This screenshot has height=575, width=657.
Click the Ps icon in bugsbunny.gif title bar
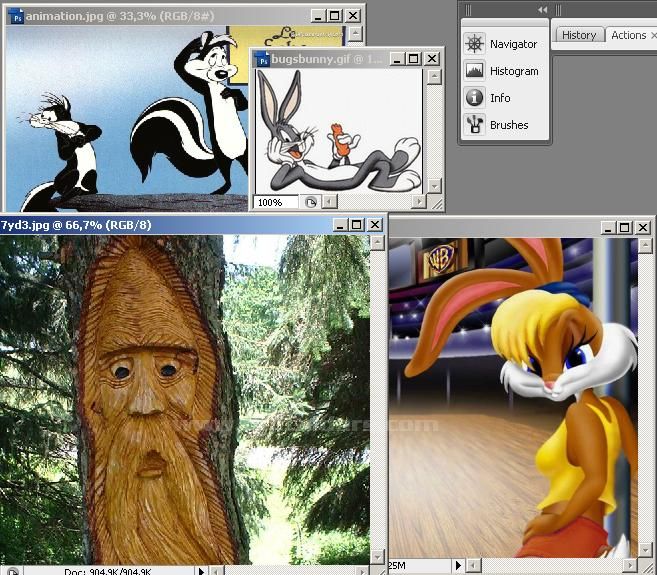[x=262, y=60]
